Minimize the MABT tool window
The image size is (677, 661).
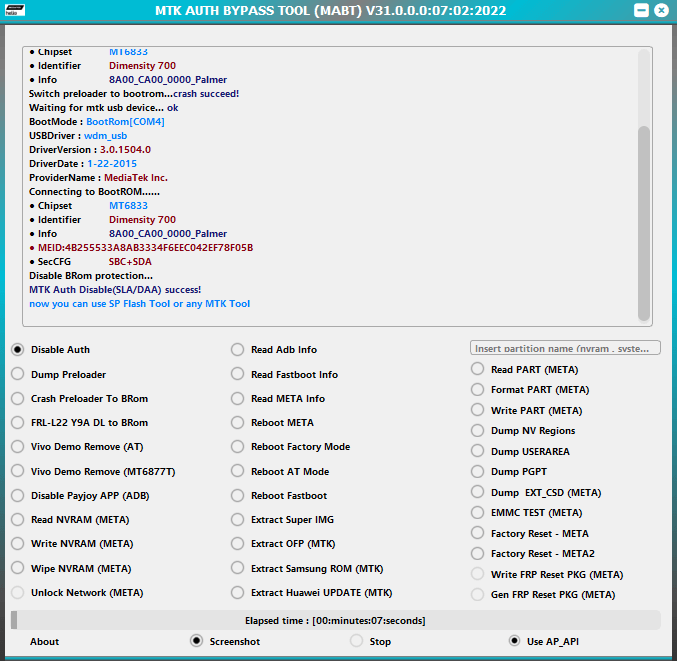point(640,10)
